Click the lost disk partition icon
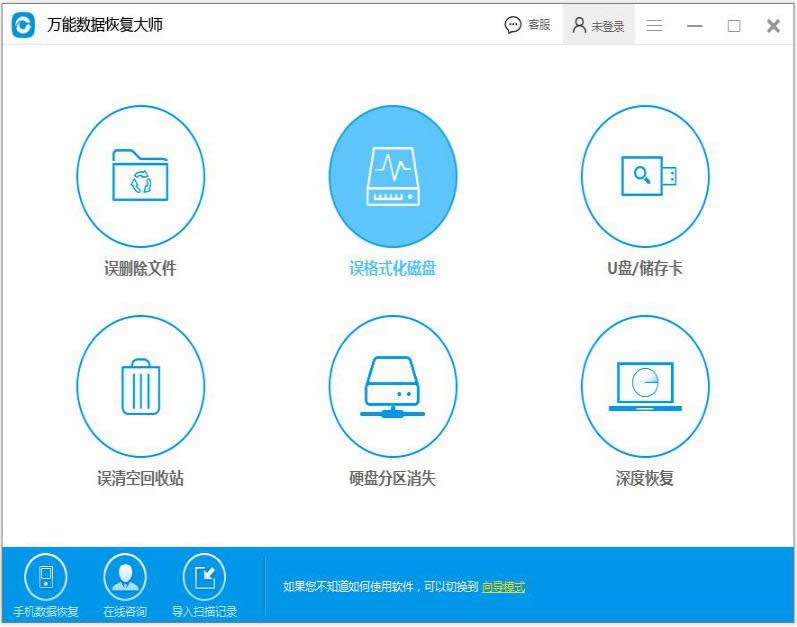797x627 pixels. 392,386
